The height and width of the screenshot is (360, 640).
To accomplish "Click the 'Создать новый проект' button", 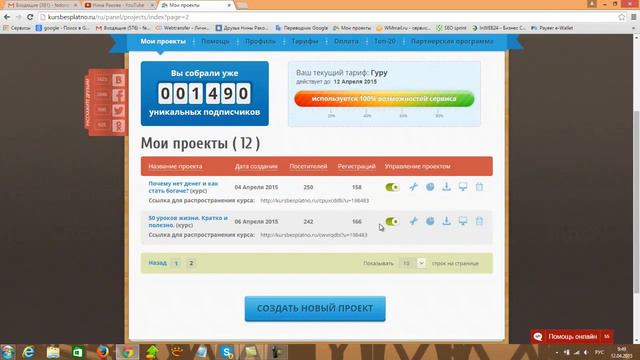I will click(x=315, y=309).
